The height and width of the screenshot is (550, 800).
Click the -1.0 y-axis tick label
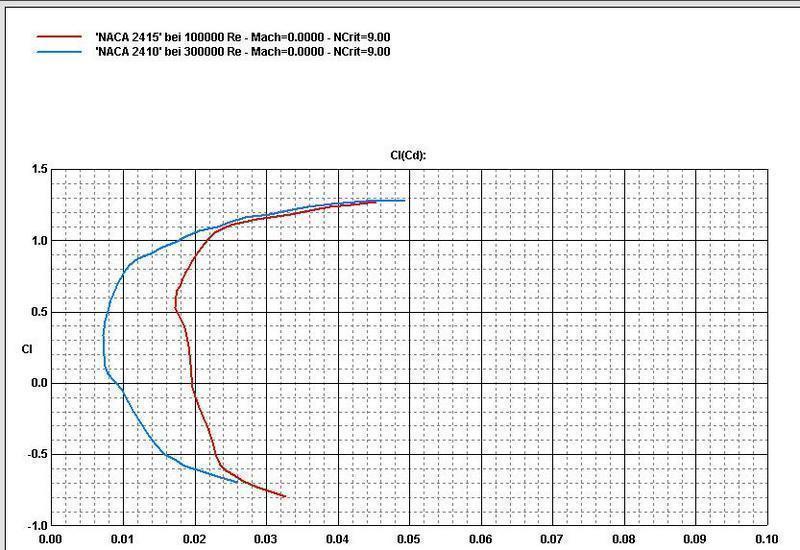tap(34, 526)
